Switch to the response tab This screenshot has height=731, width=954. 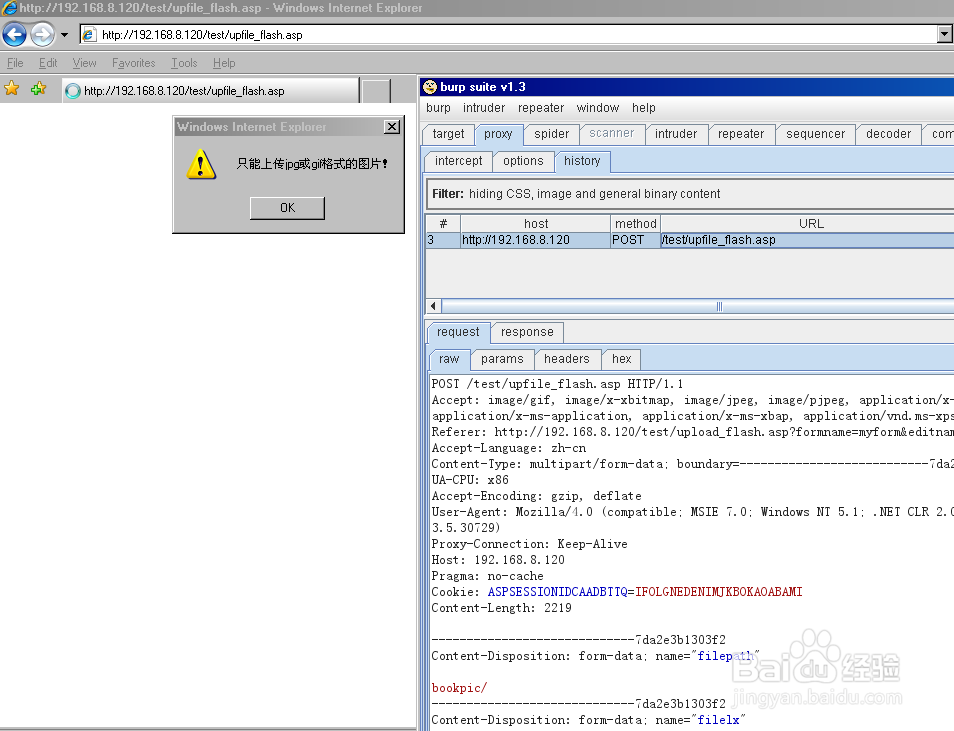[527, 332]
